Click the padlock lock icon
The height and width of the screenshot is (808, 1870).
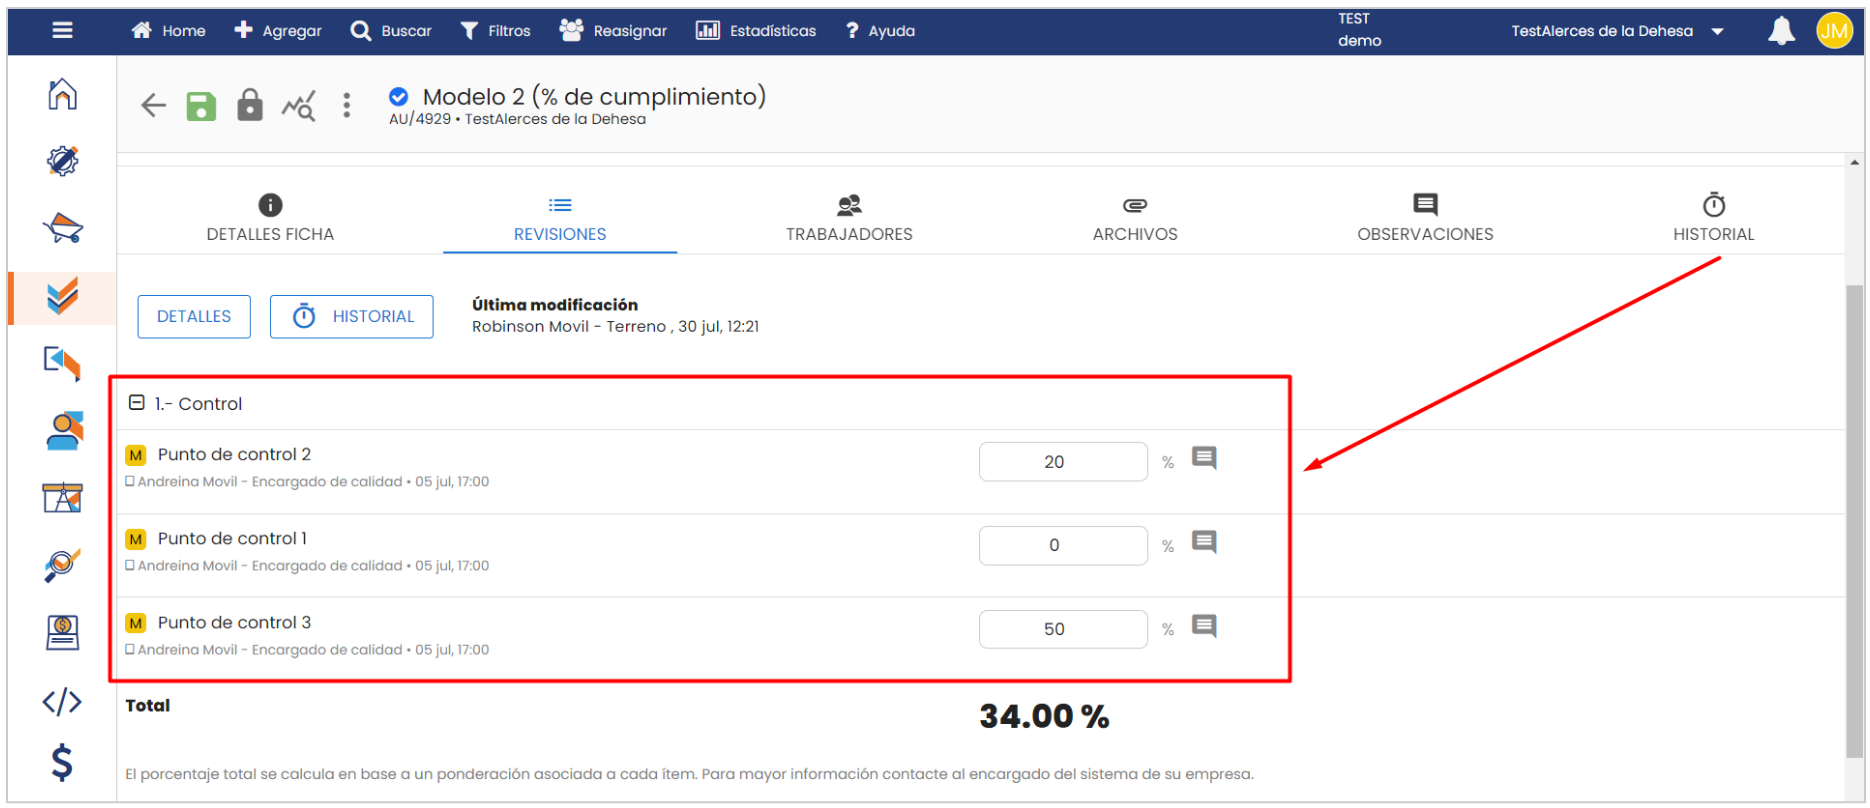tap(249, 105)
